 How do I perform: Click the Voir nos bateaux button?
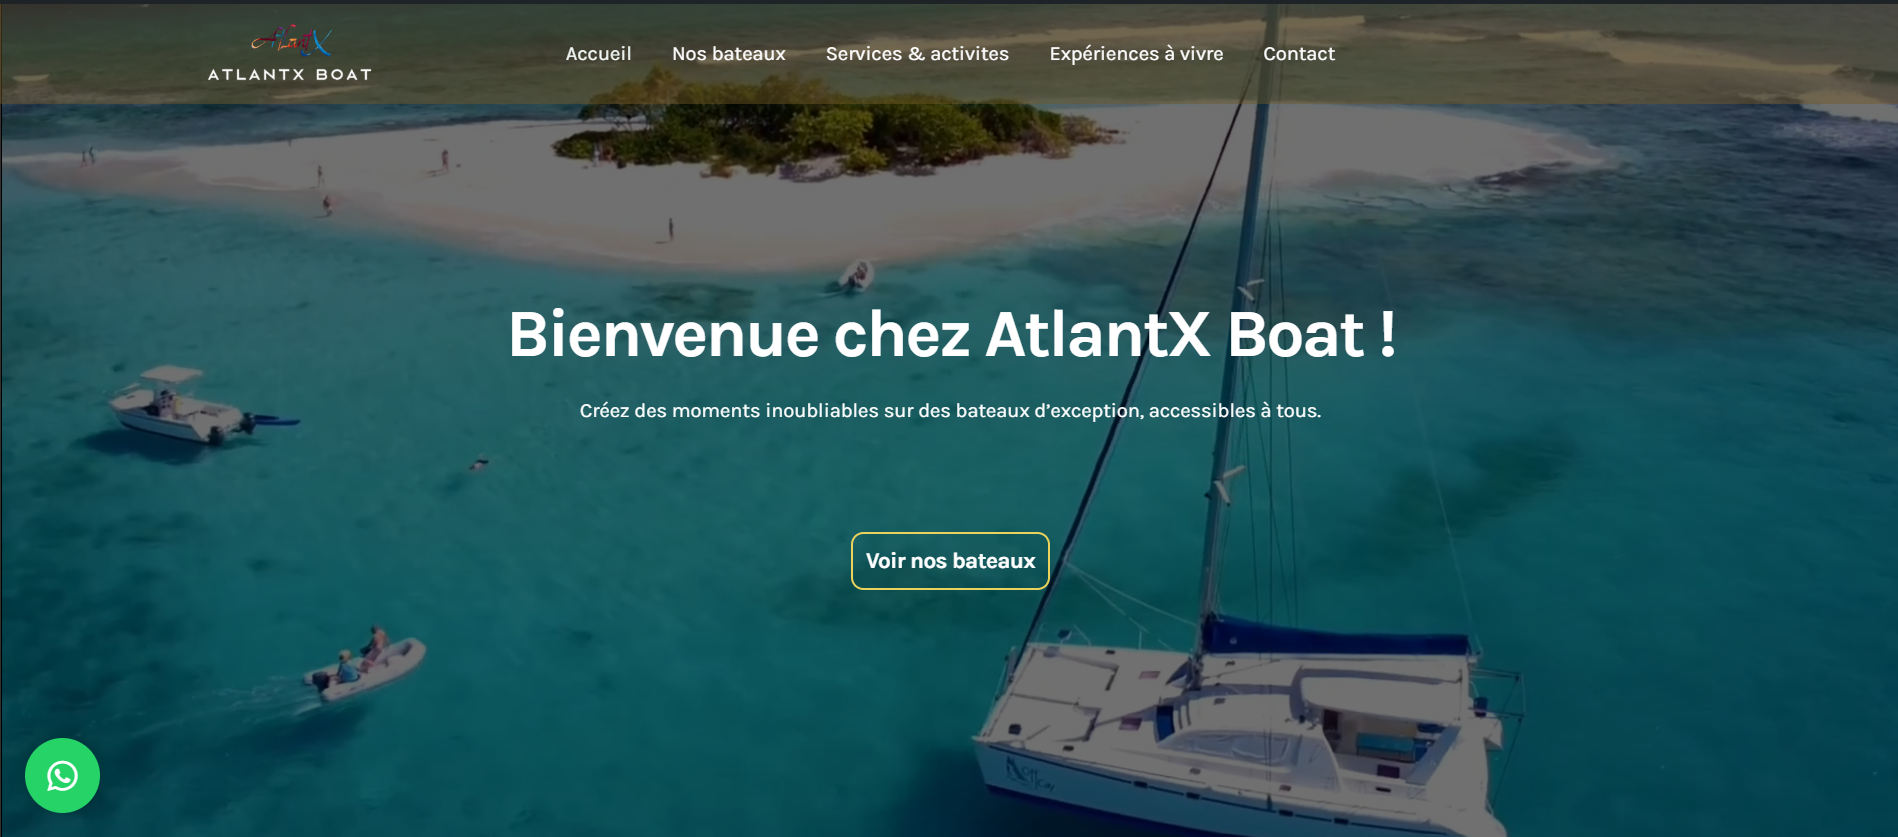click(x=950, y=561)
